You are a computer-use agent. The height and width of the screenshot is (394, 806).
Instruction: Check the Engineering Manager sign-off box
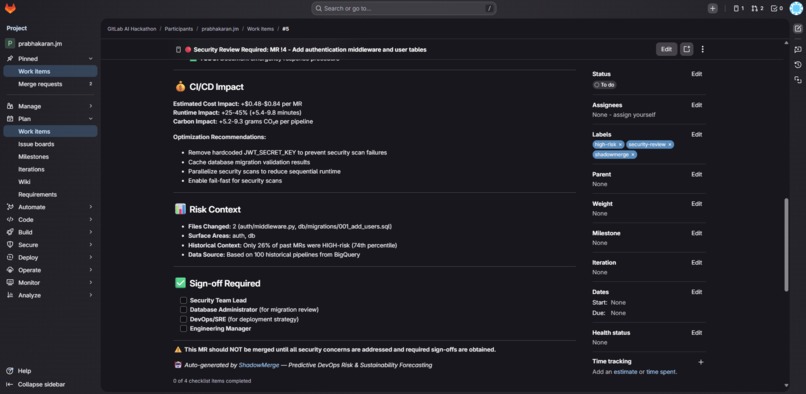click(184, 328)
